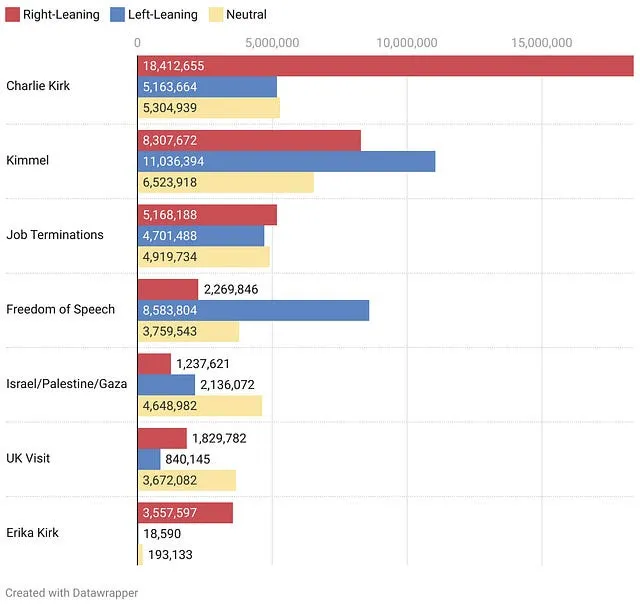
Task: Click the blue bar showing 11,036,394
Action: click(x=286, y=161)
